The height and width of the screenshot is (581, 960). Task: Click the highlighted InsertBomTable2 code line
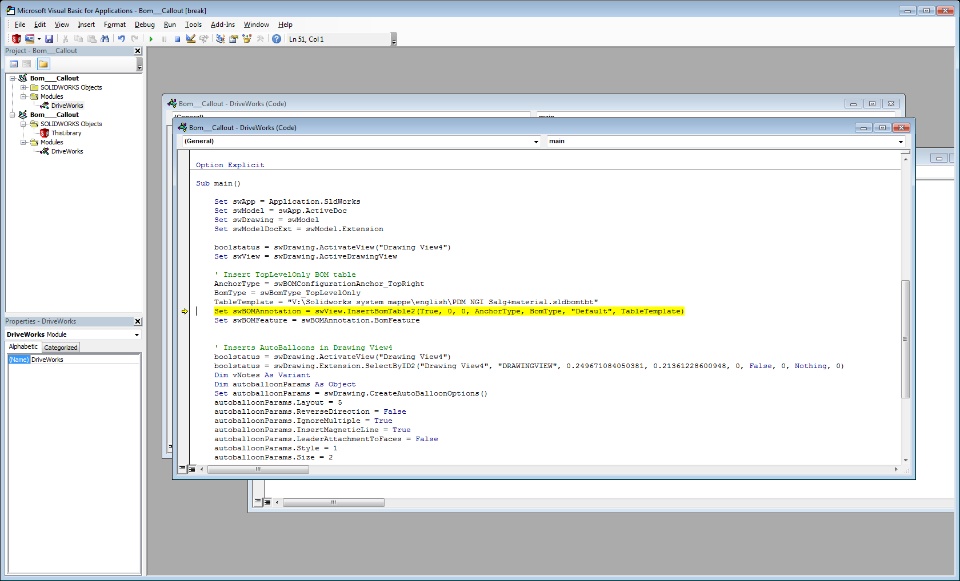[449, 312]
